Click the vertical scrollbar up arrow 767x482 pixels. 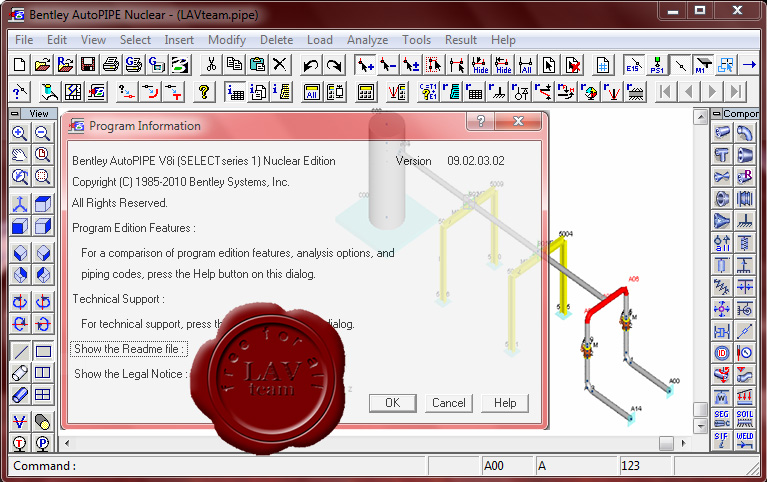click(700, 116)
